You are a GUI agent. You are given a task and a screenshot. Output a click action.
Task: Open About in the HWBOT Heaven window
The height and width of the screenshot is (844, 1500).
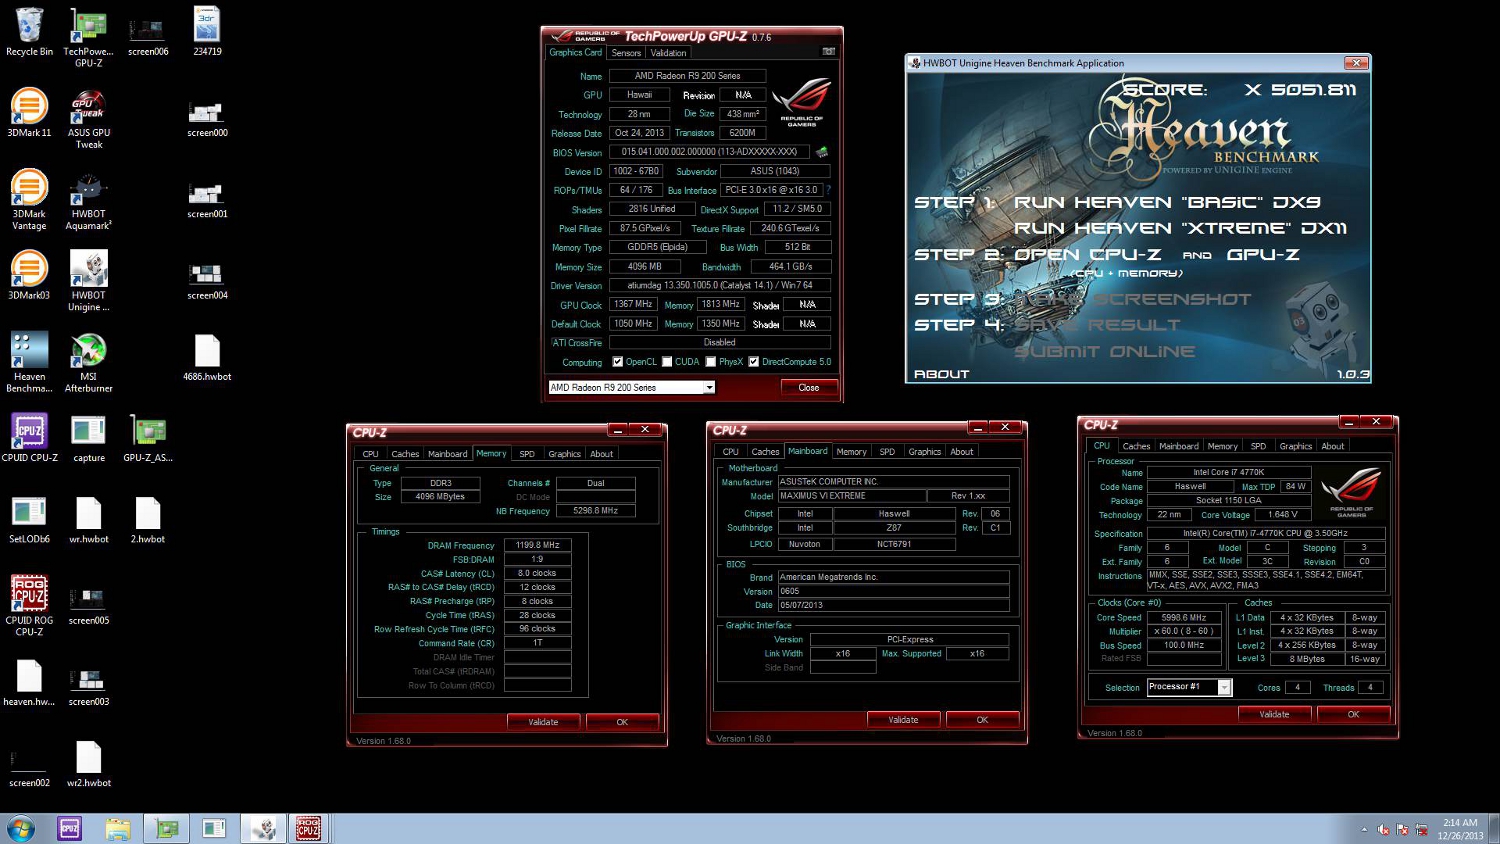coord(942,374)
